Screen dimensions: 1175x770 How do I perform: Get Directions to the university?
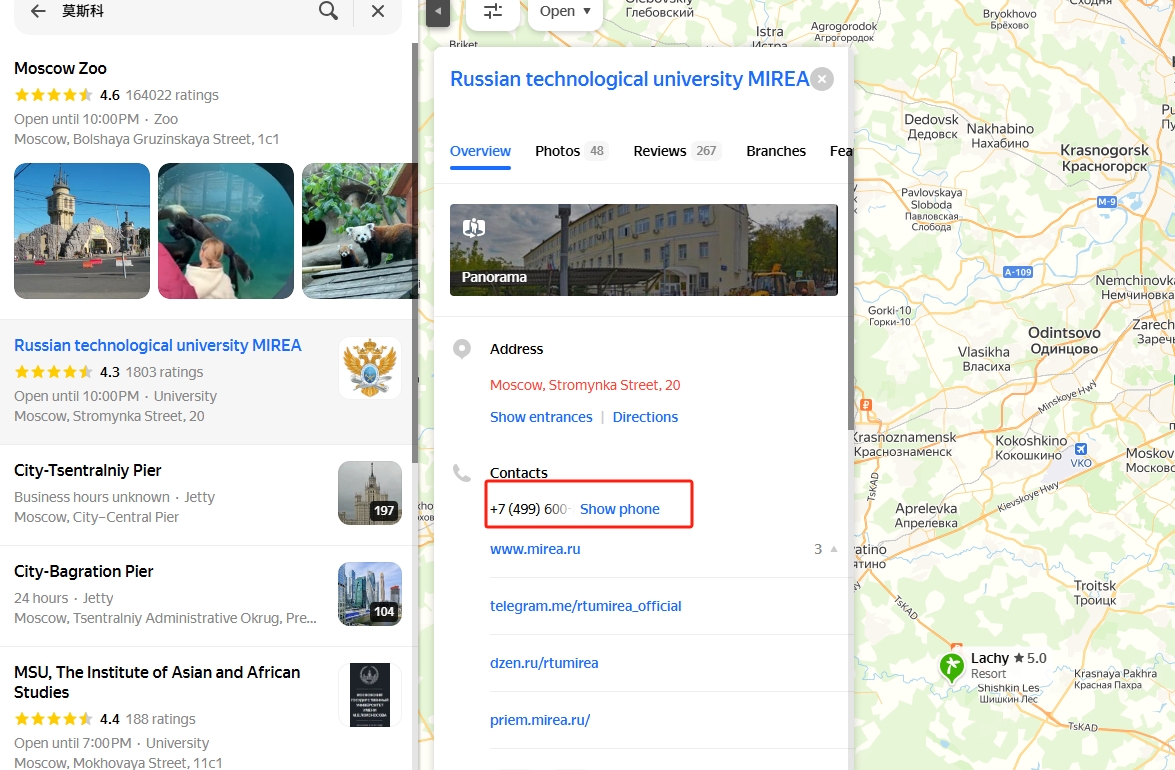pos(645,417)
